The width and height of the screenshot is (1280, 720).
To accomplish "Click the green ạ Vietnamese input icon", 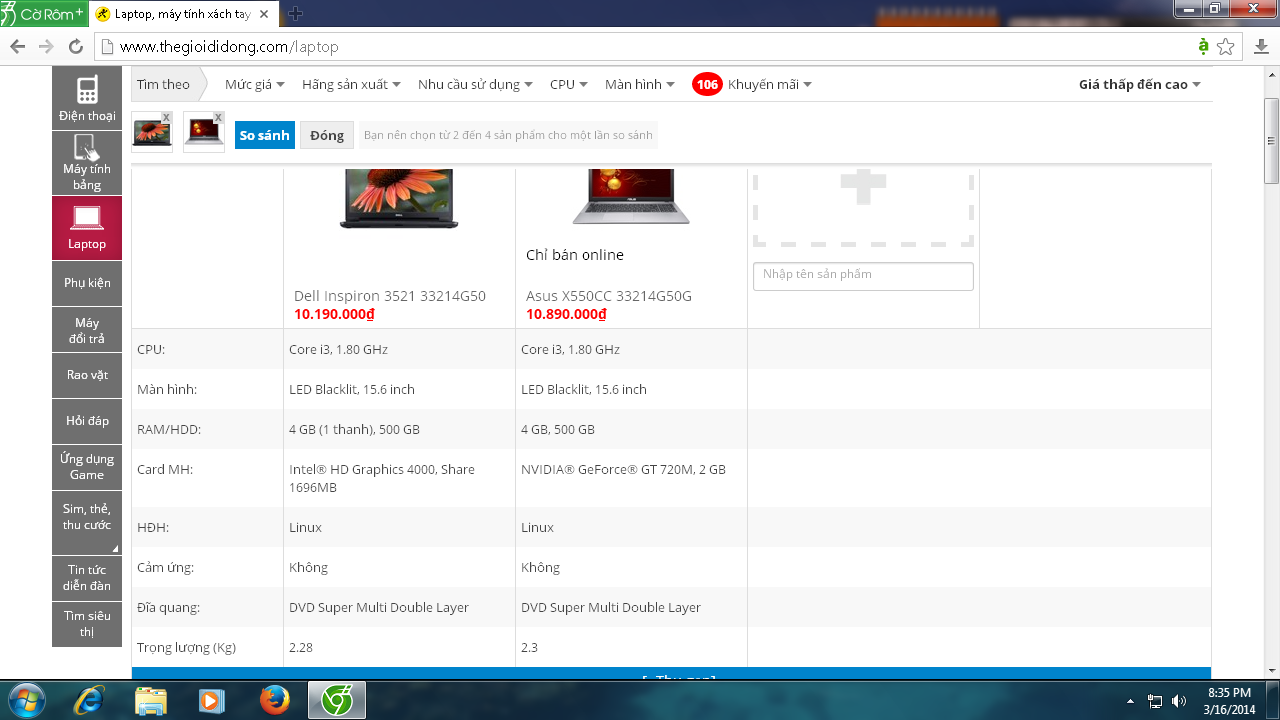I will [x=1203, y=47].
